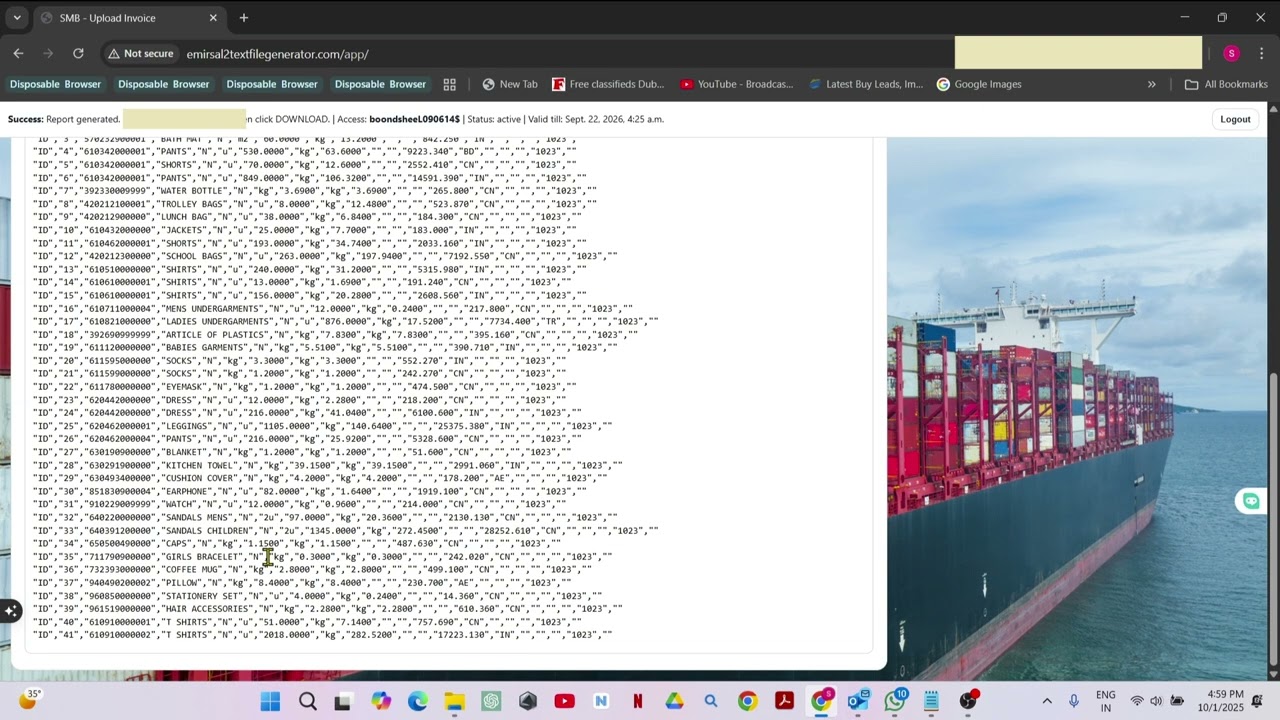1280x720 pixels.
Task: Open YouTube app on the taskbar
Action: tap(564, 701)
